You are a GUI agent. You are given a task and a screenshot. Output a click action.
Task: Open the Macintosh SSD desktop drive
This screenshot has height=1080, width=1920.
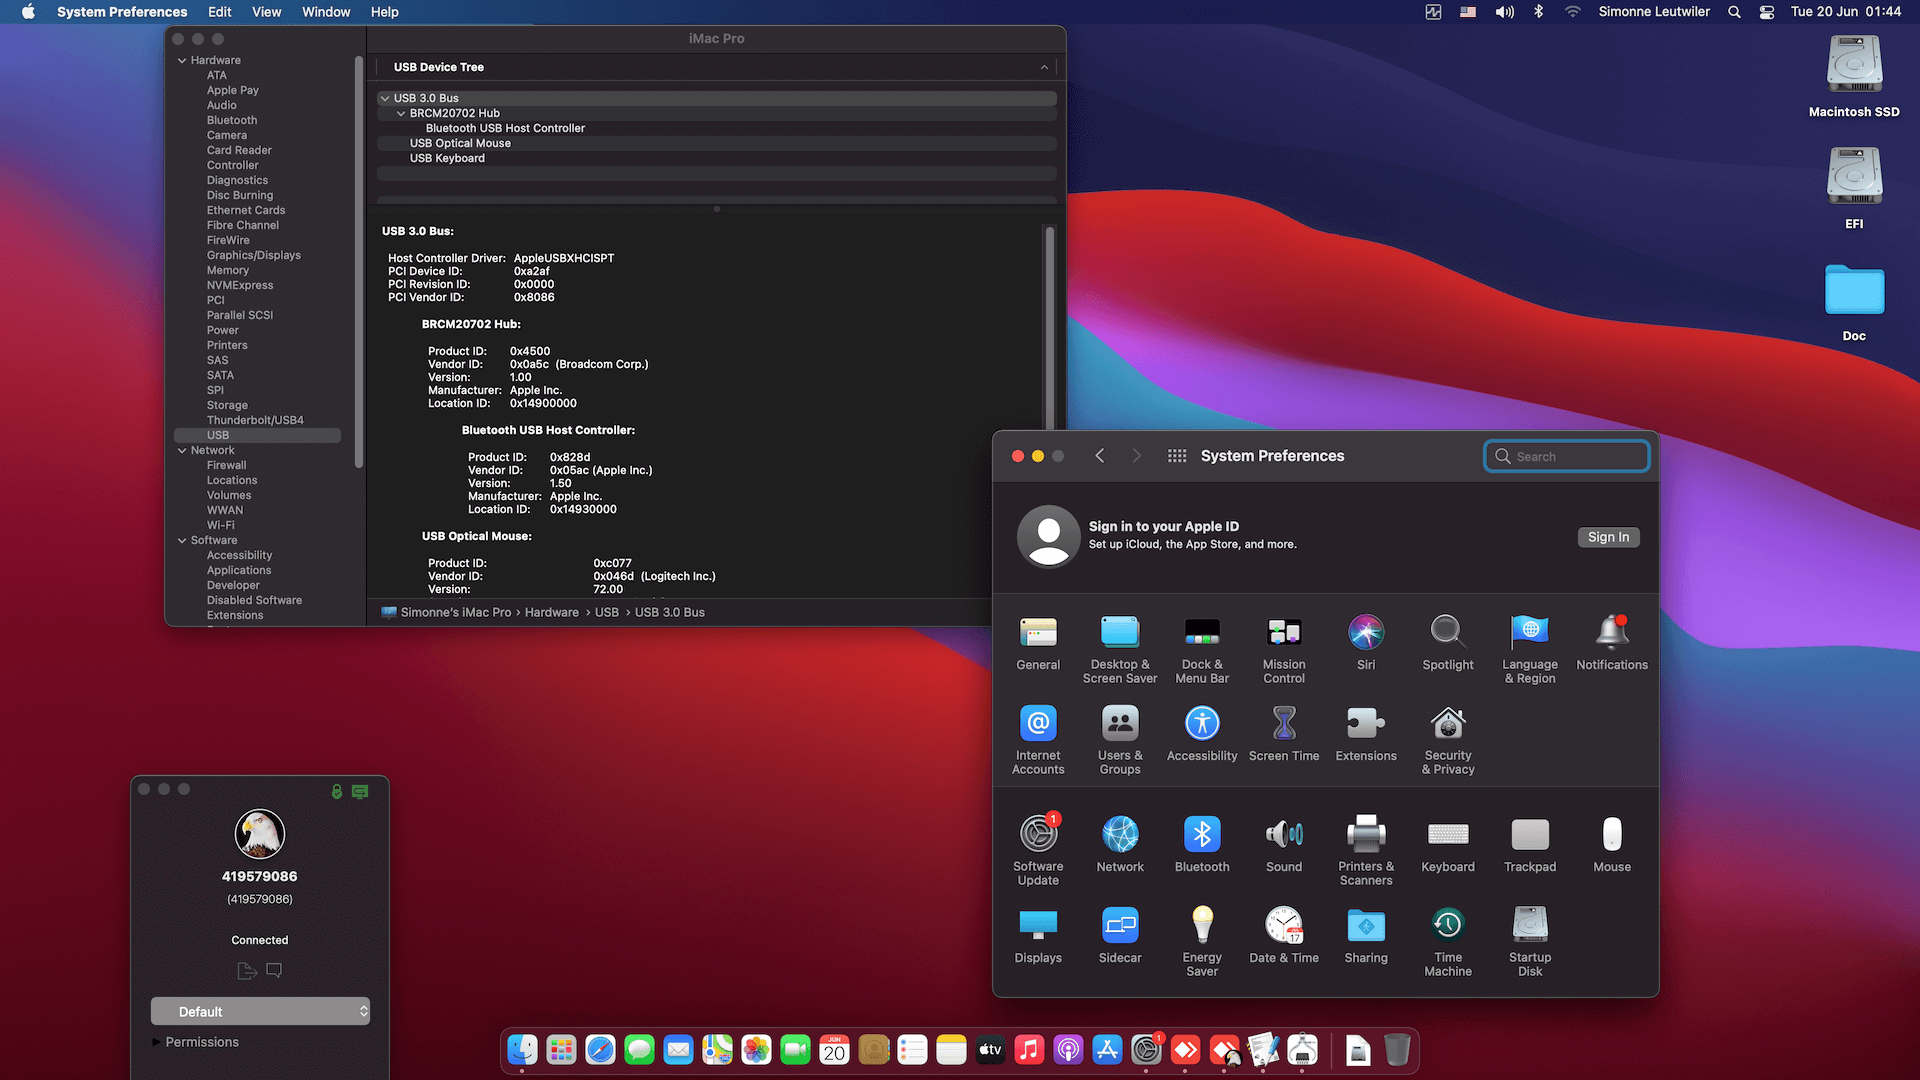point(1854,77)
